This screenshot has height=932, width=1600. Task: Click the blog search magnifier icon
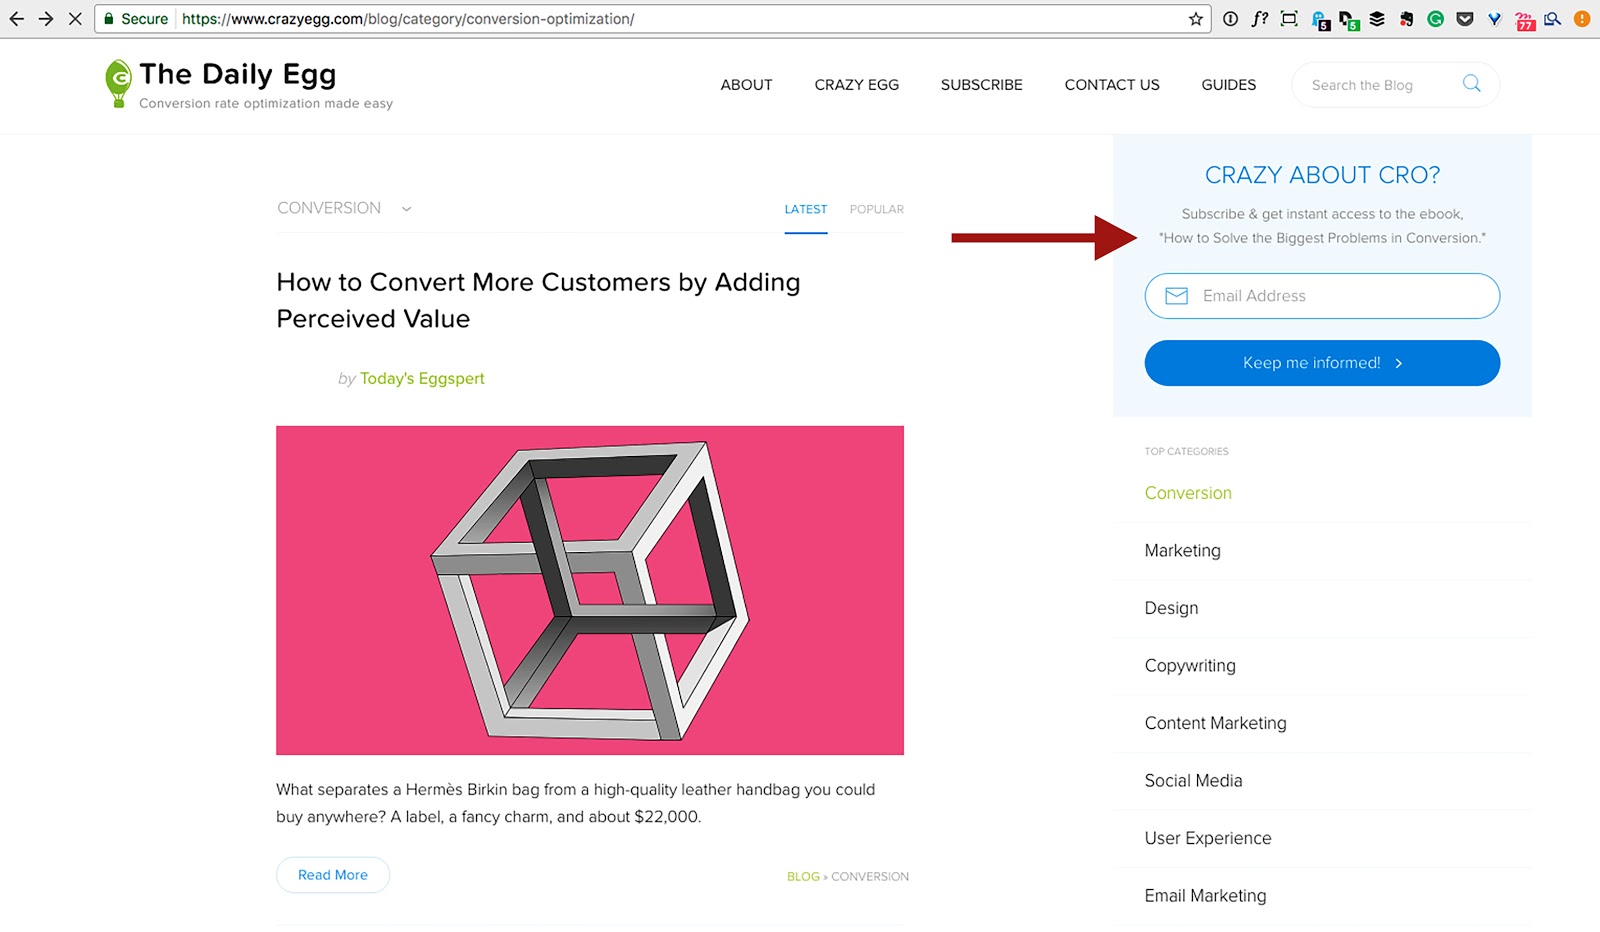pyautogui.click(x=1471, y=83)
